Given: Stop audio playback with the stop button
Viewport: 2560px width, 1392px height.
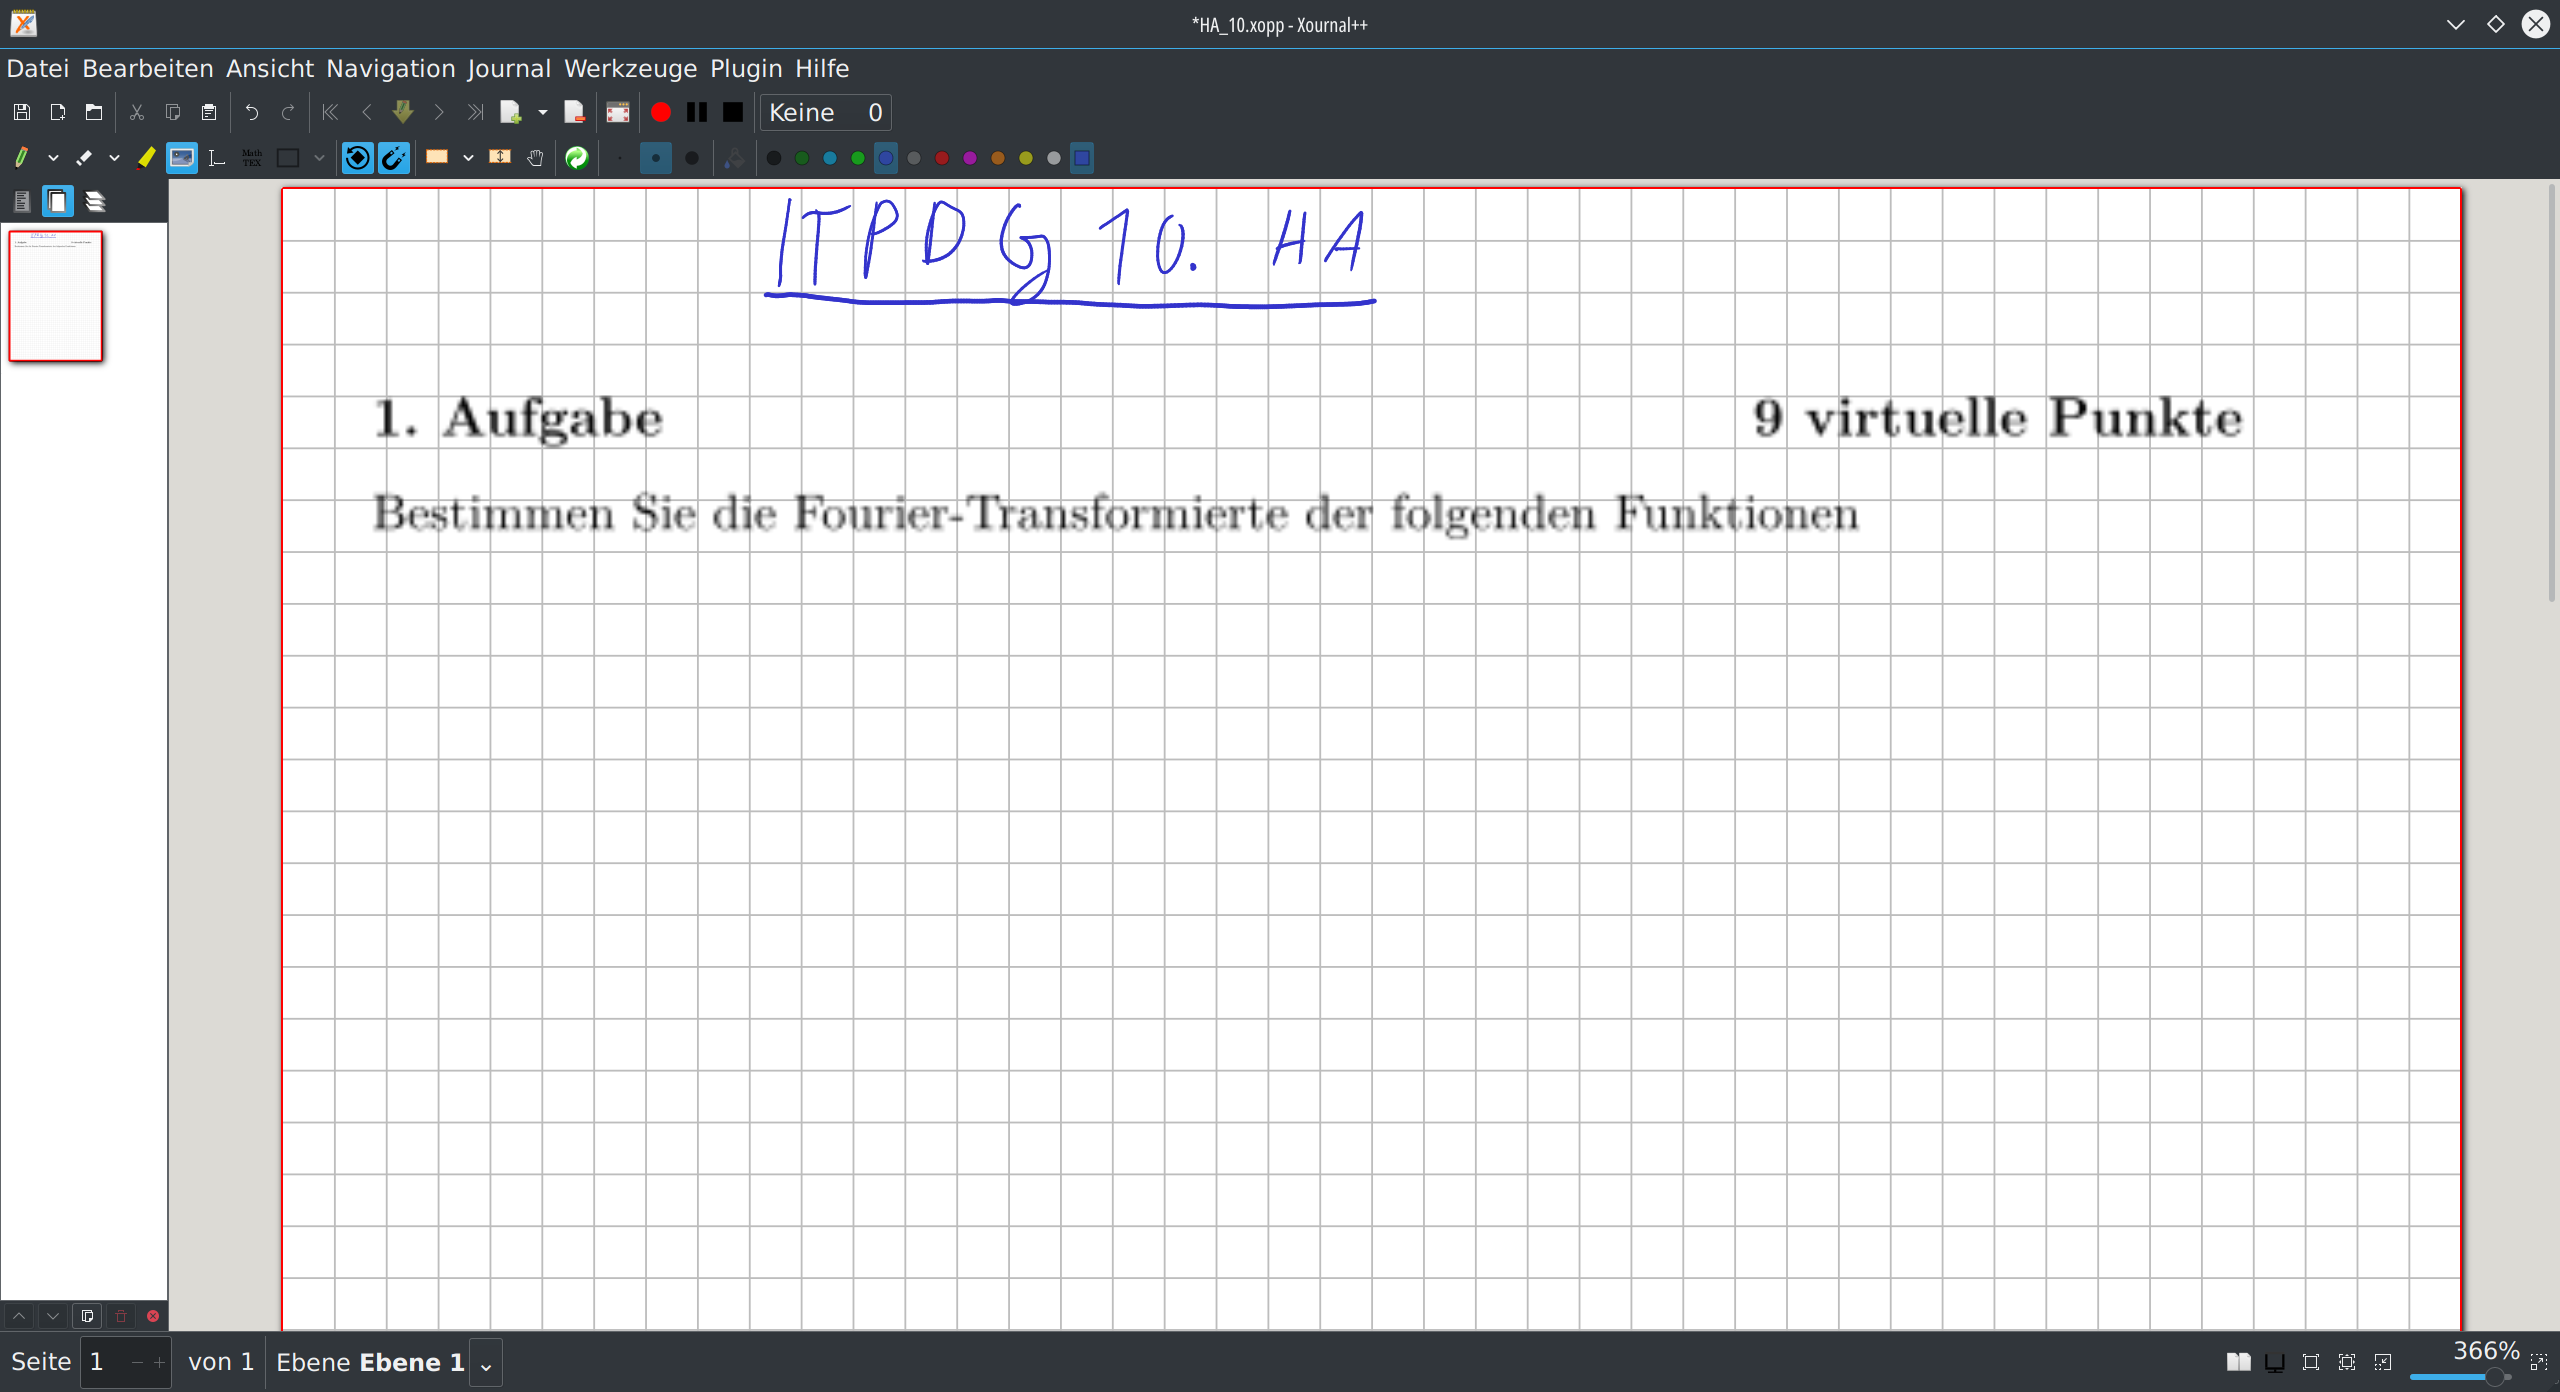Looking at the screenshot, I should click(x=732, y=112).
